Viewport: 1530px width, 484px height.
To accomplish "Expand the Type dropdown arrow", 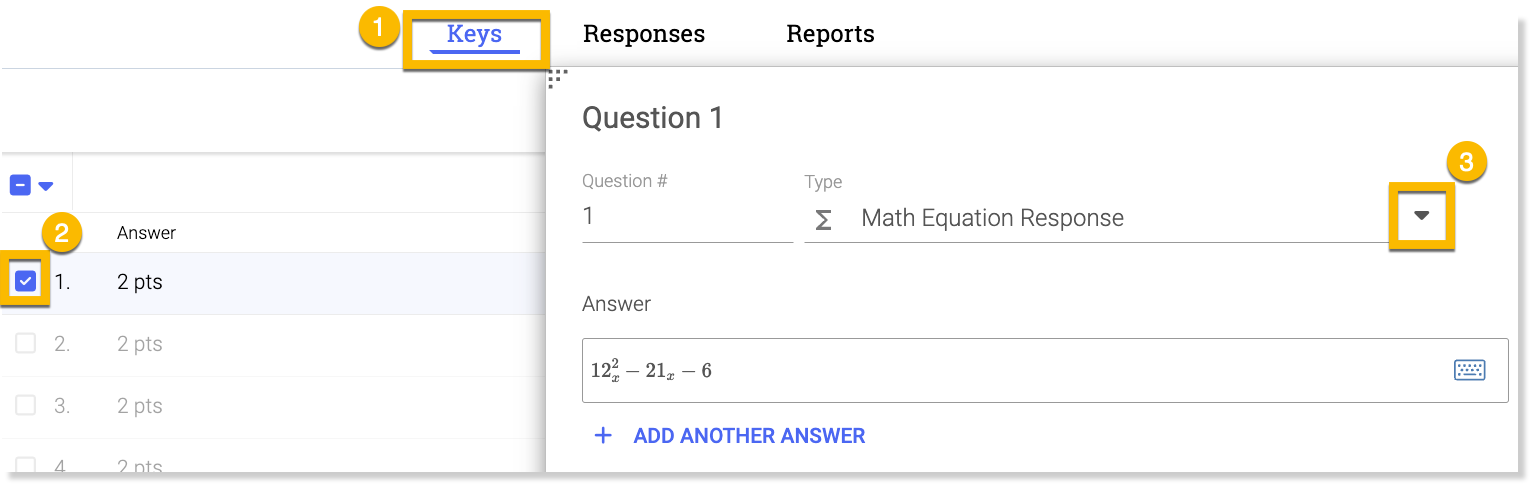I will (1421, 216).
